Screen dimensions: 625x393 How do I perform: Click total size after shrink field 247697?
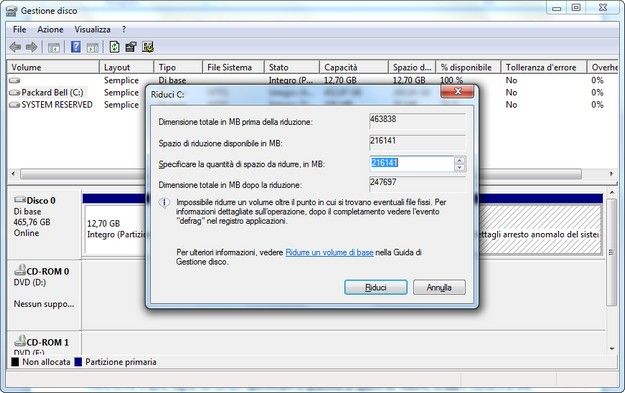[417, 184]
